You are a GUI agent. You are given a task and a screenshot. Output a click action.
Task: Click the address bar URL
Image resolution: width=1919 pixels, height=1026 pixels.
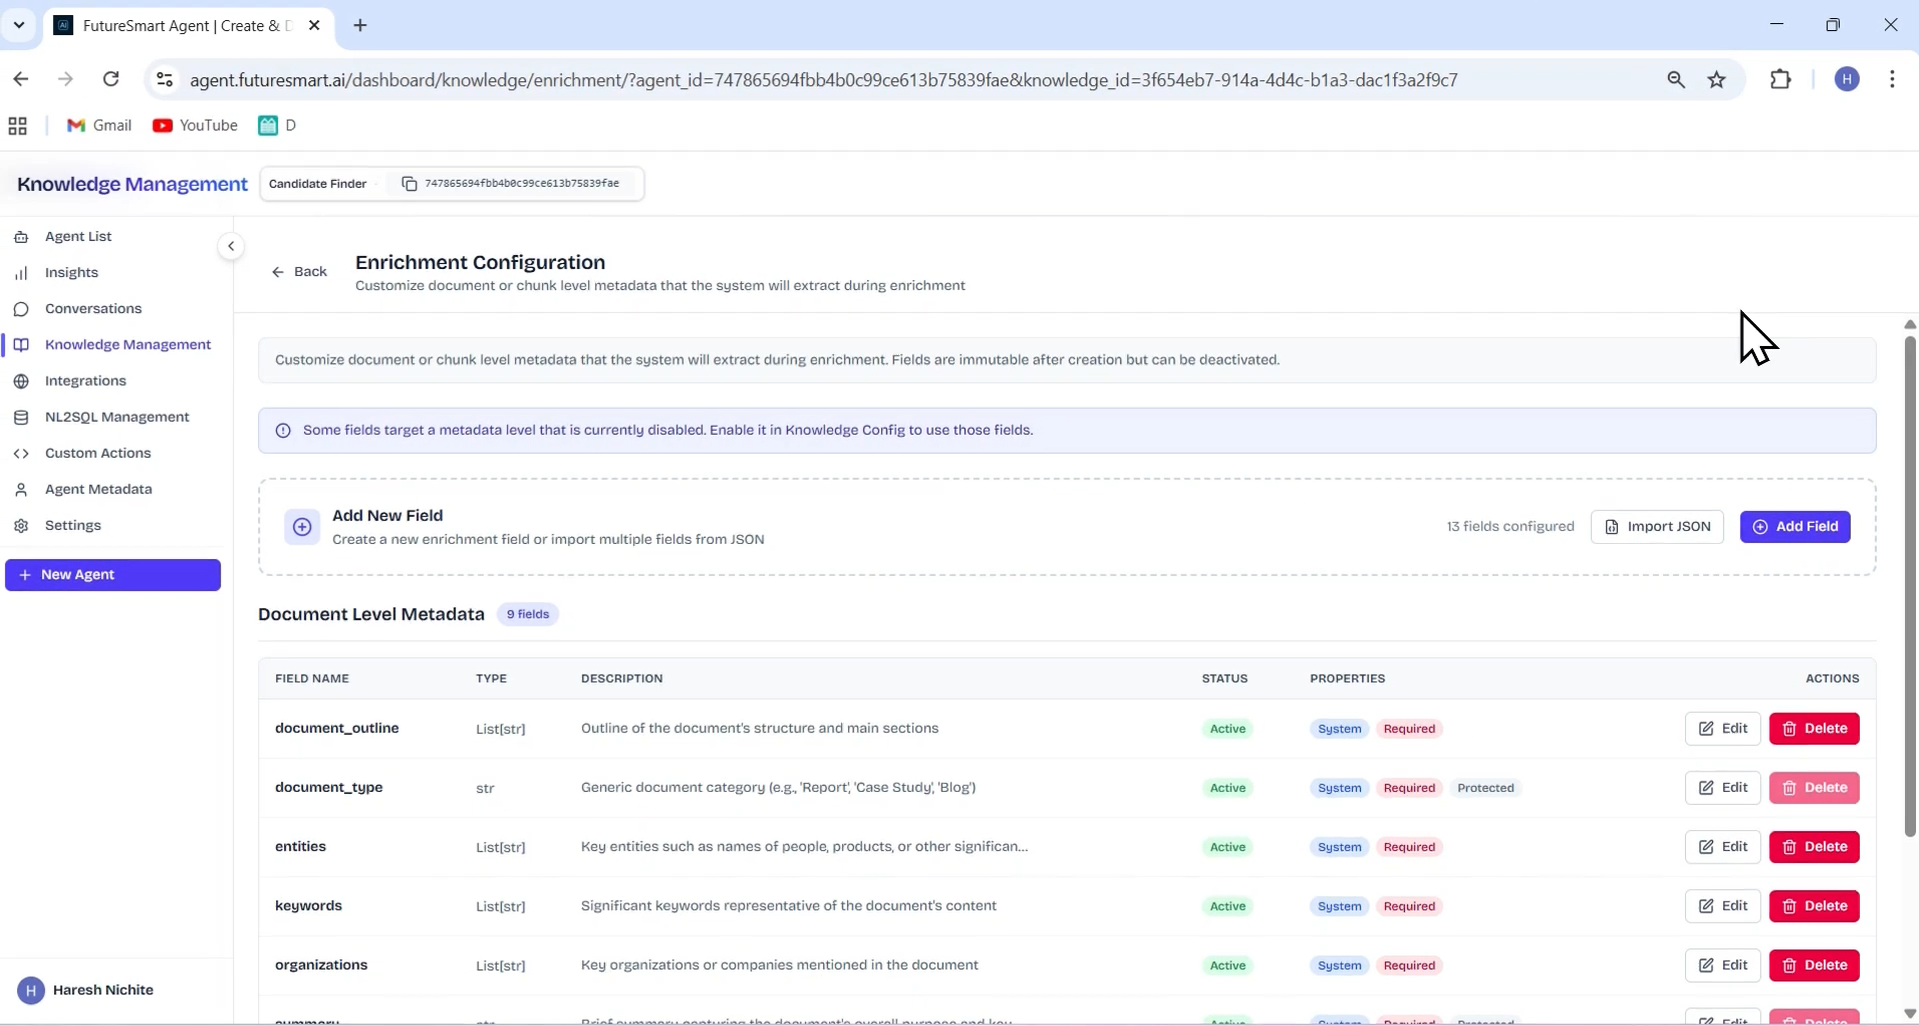(x=823, y=80)
